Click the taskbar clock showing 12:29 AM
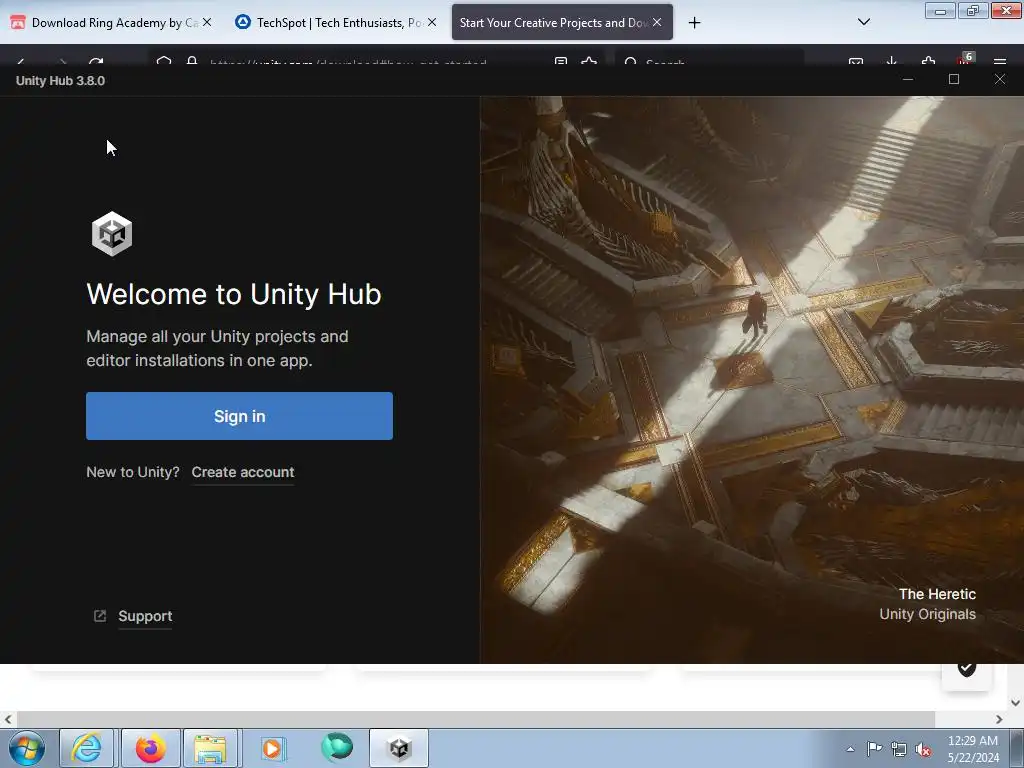Image resolution: width=1024 pixels, height=768 pixels. click(972, 749)
